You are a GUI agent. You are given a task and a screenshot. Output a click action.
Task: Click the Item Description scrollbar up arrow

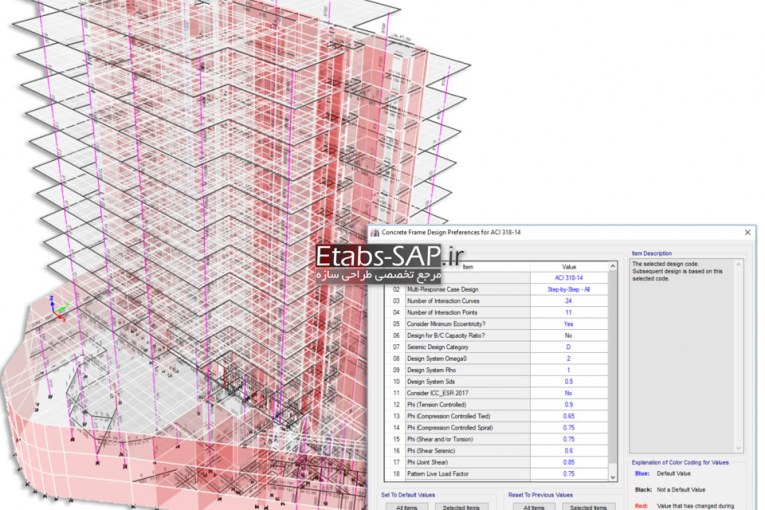point(738,265)
